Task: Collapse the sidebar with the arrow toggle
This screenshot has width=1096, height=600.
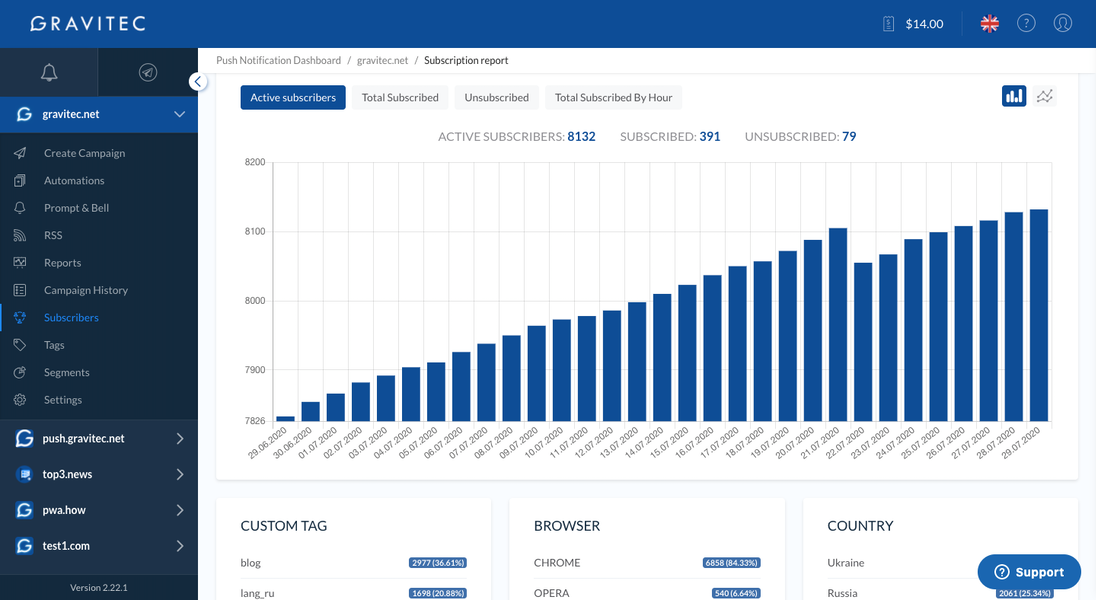Action: (x=197, y=81)
